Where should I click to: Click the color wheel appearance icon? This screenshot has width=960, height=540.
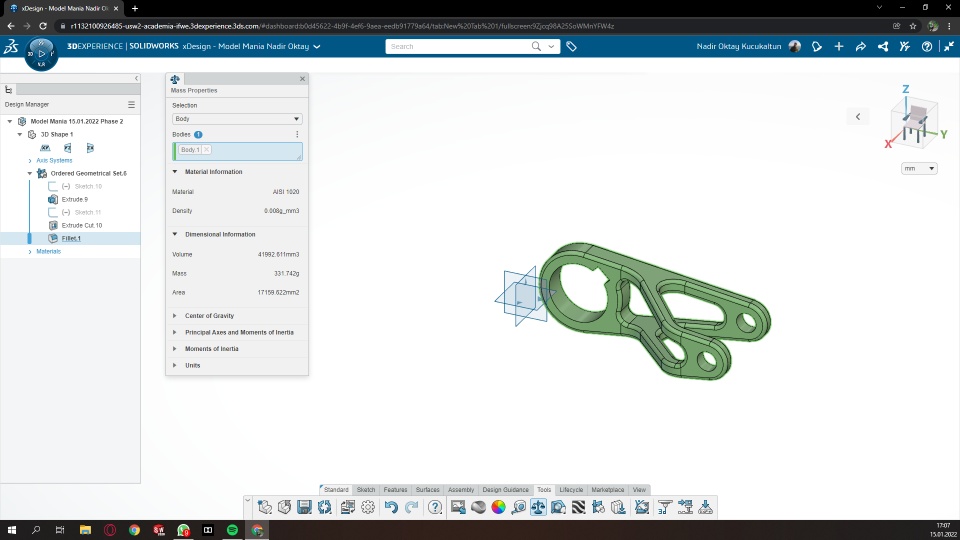point(498,507)
